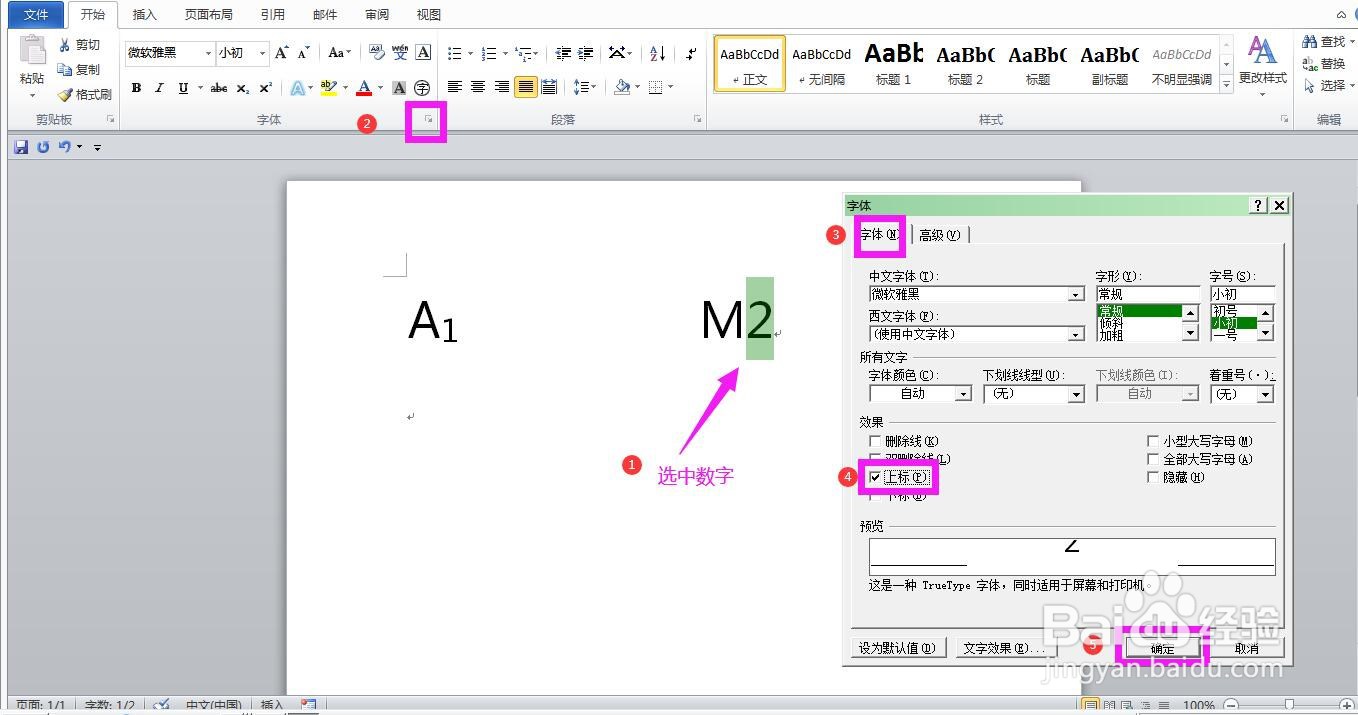Switch to the Insert (插入) ribbon tab
Viewport: 1358px width, 715px height.
tap(145, 14)
